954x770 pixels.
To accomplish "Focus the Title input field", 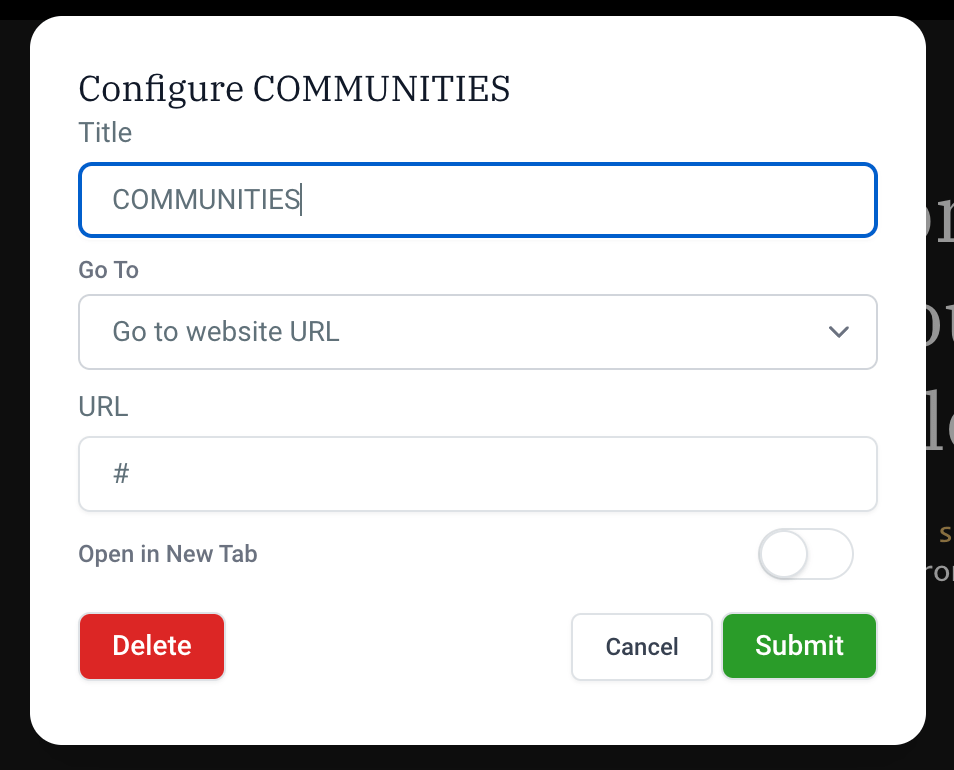I will (x=477, y=200).
